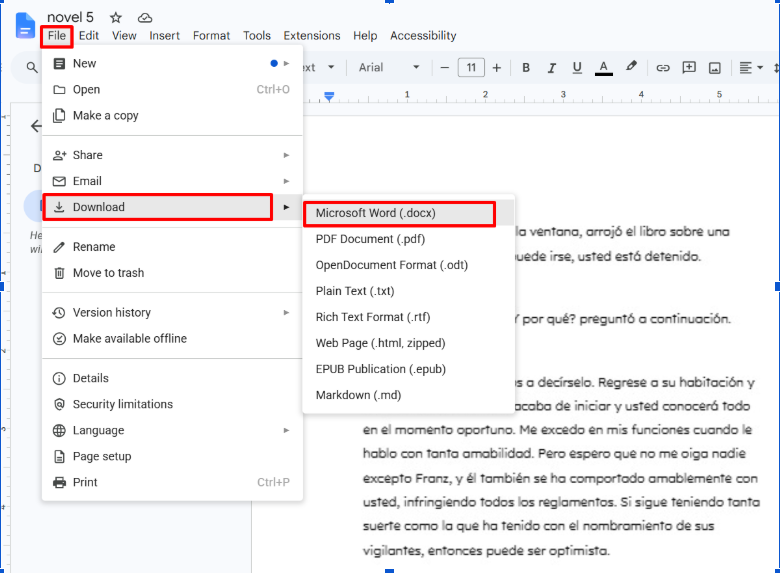780x573 pixels.
Task: Select Make a copy
Action: pyautogui.click(x=172, y=115)
